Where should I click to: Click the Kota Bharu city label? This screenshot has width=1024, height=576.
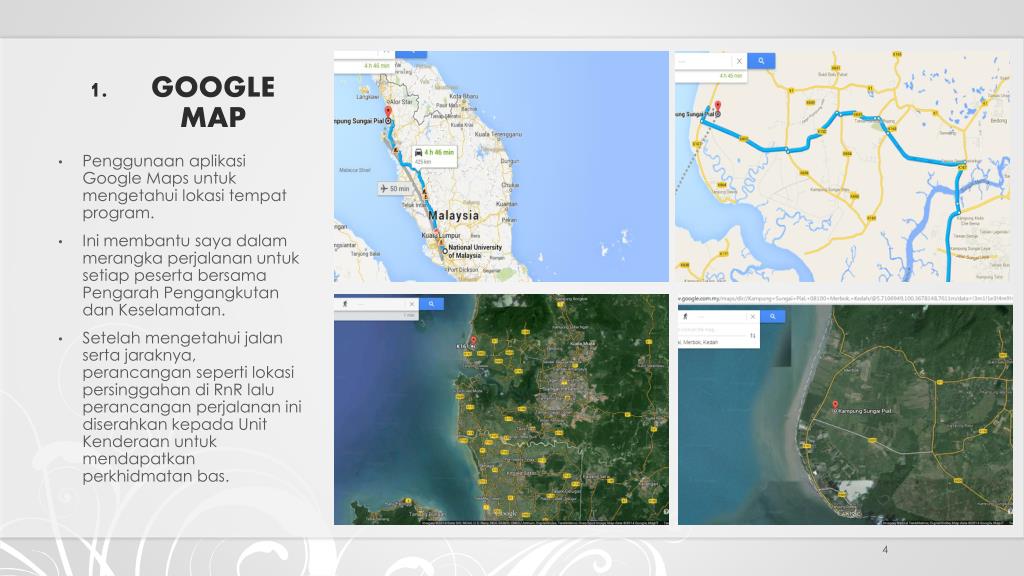pyautogui.click(x=464, y=96)
